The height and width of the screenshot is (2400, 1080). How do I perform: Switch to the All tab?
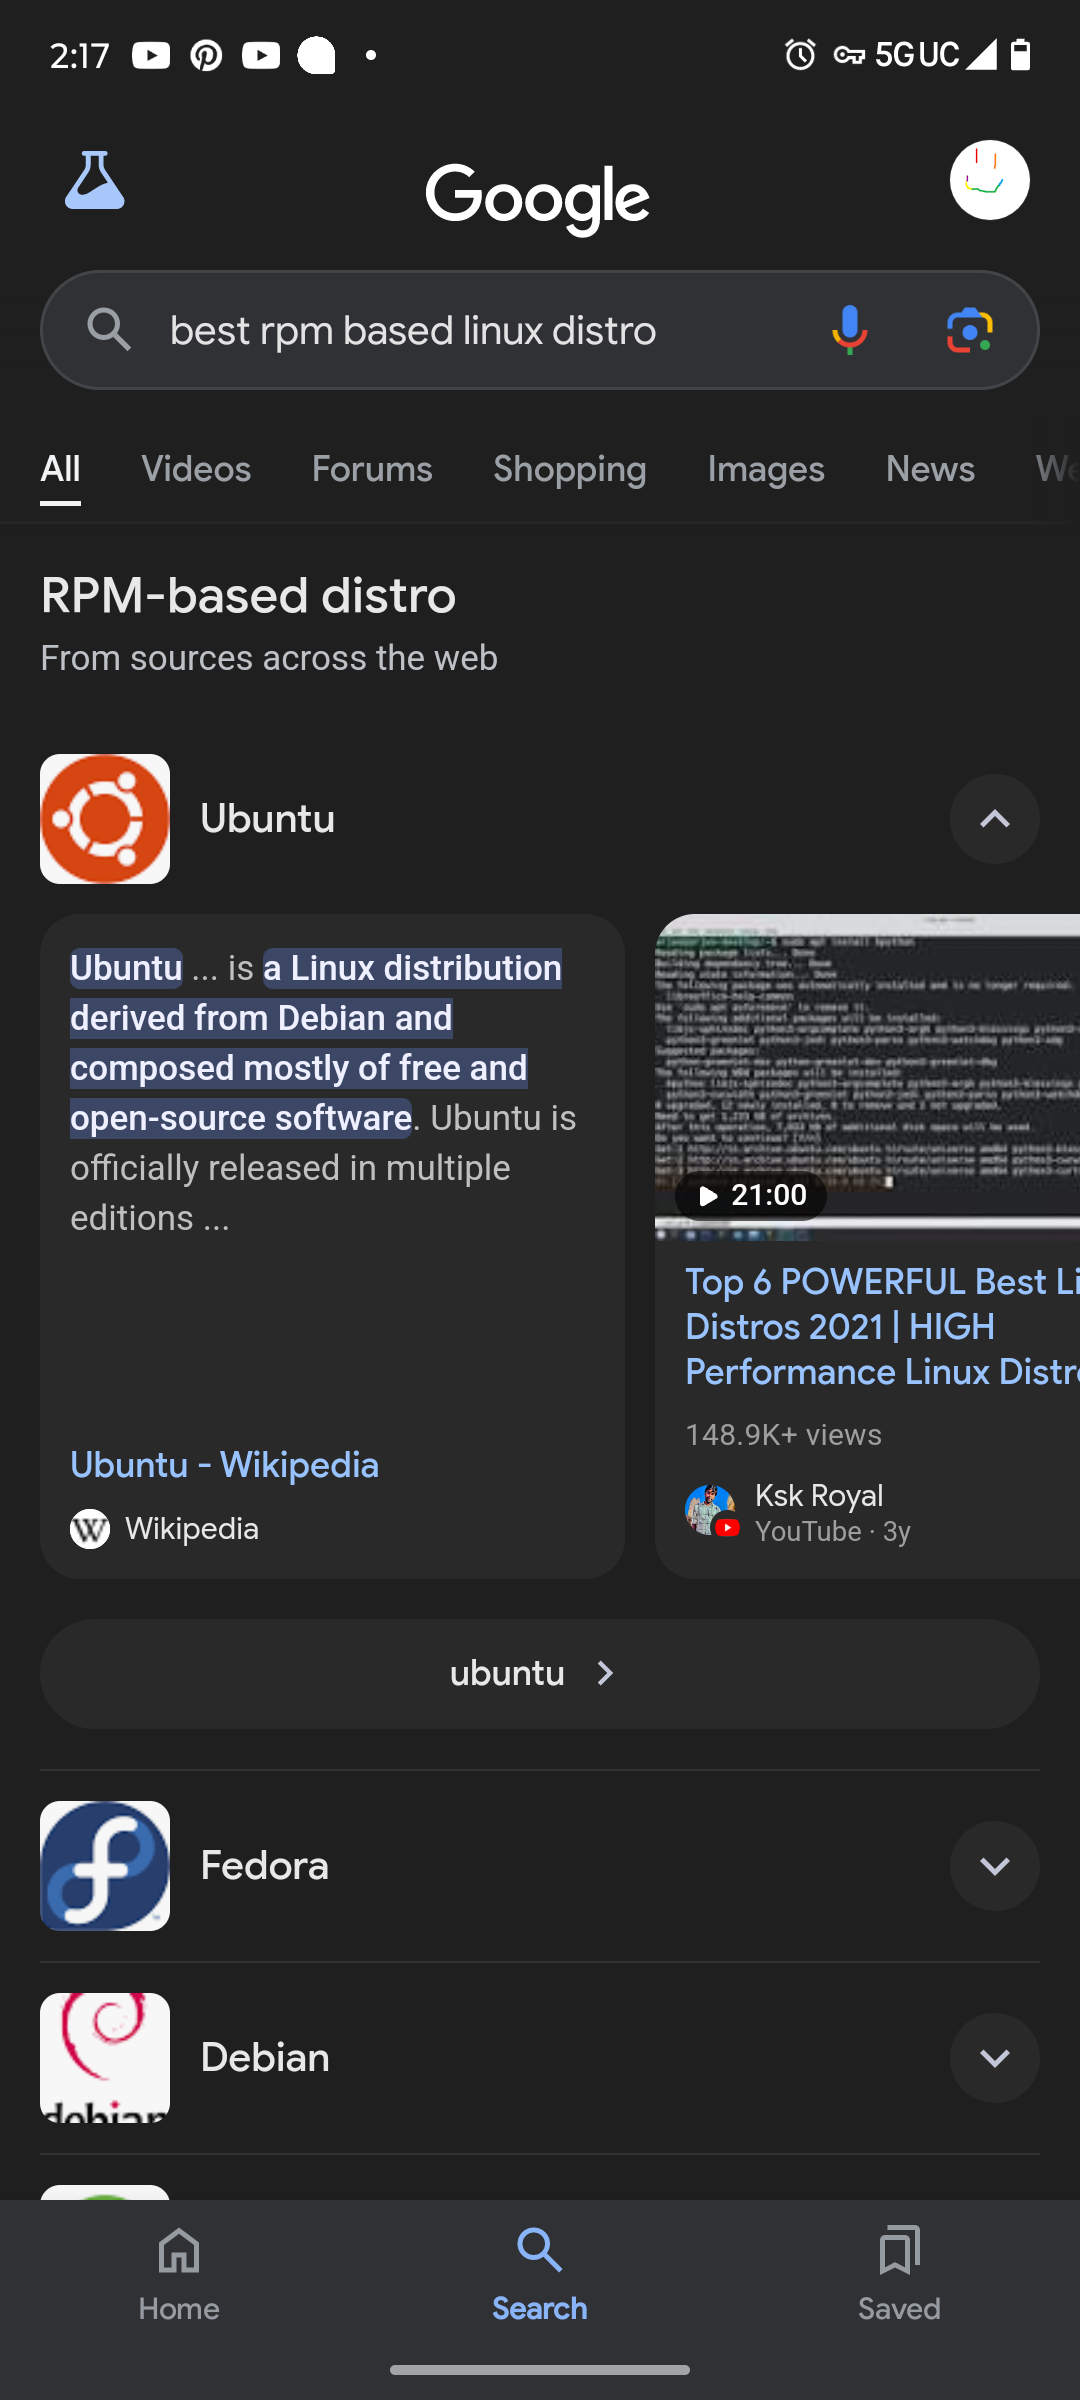60,469
